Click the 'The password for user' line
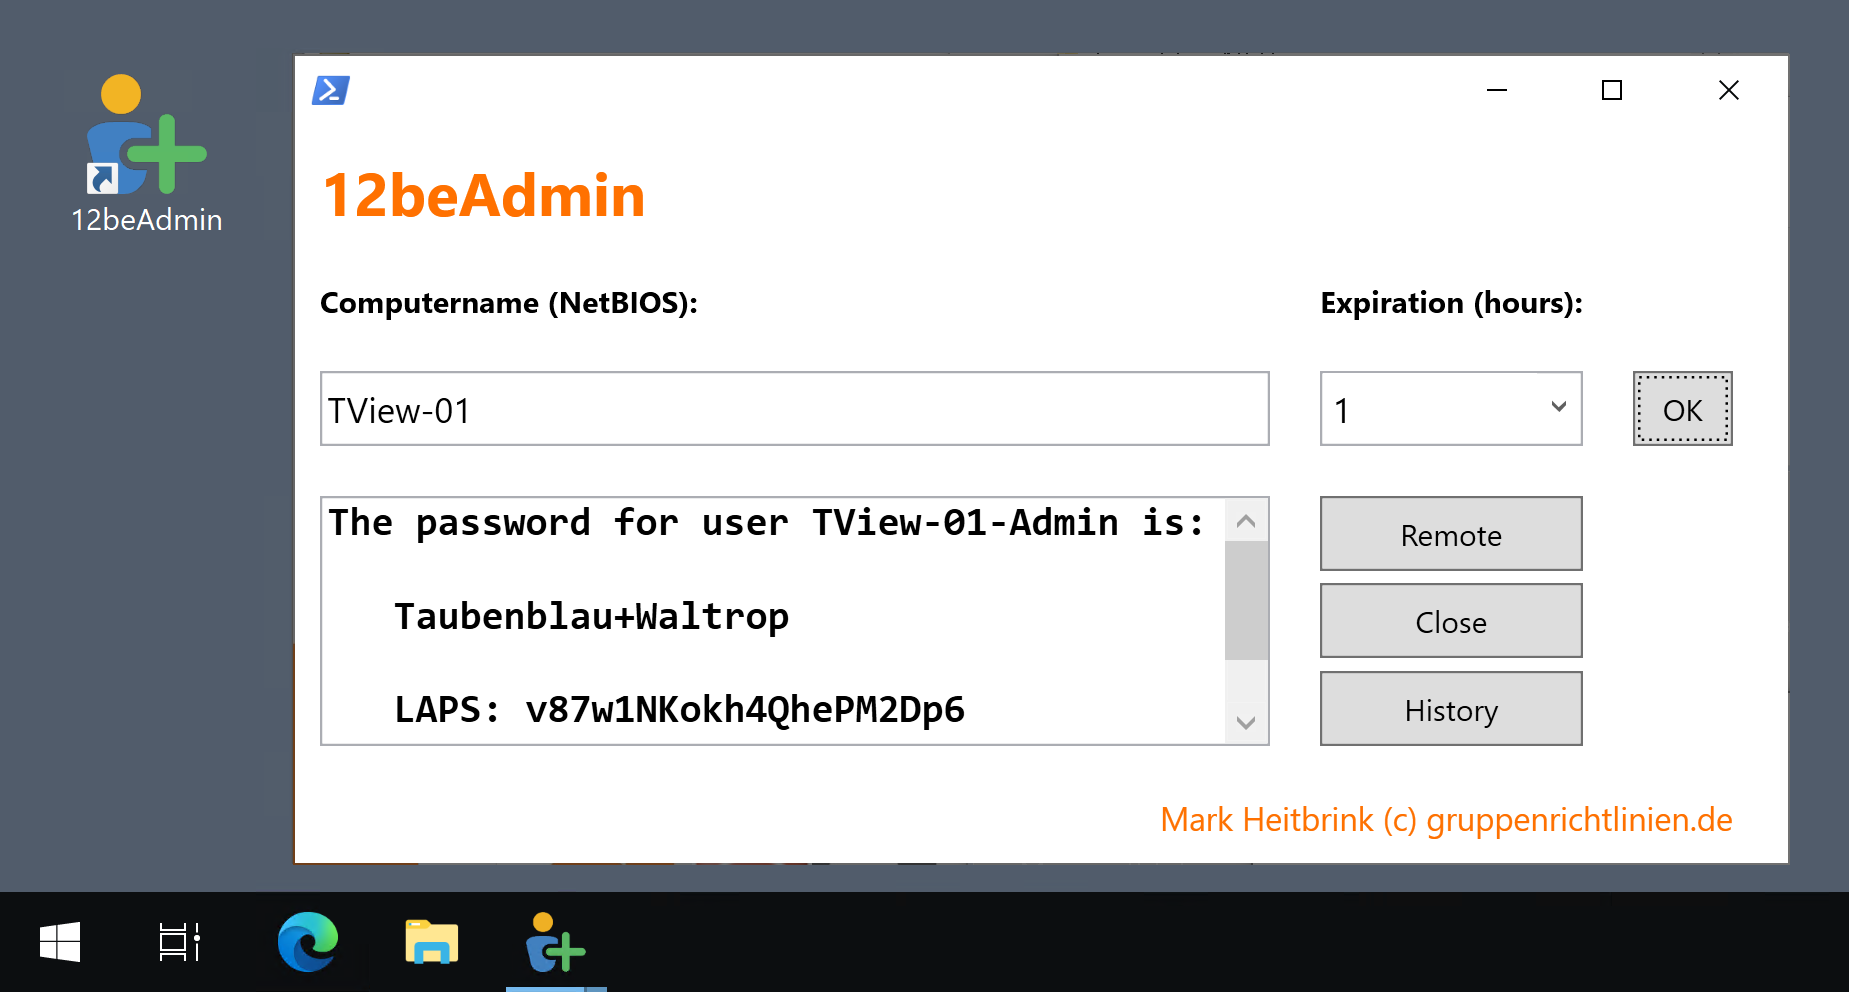 pyautogui.click(x=766, y=522)
